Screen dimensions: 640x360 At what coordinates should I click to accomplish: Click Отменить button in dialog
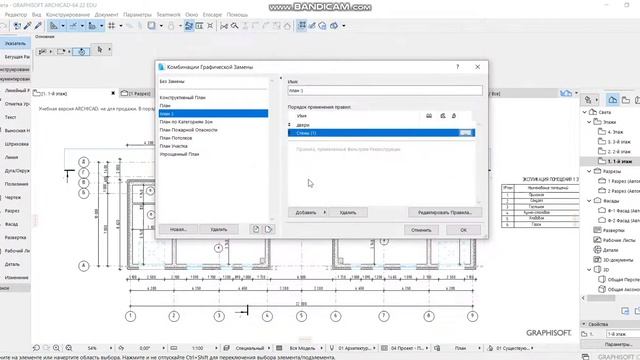421,230
